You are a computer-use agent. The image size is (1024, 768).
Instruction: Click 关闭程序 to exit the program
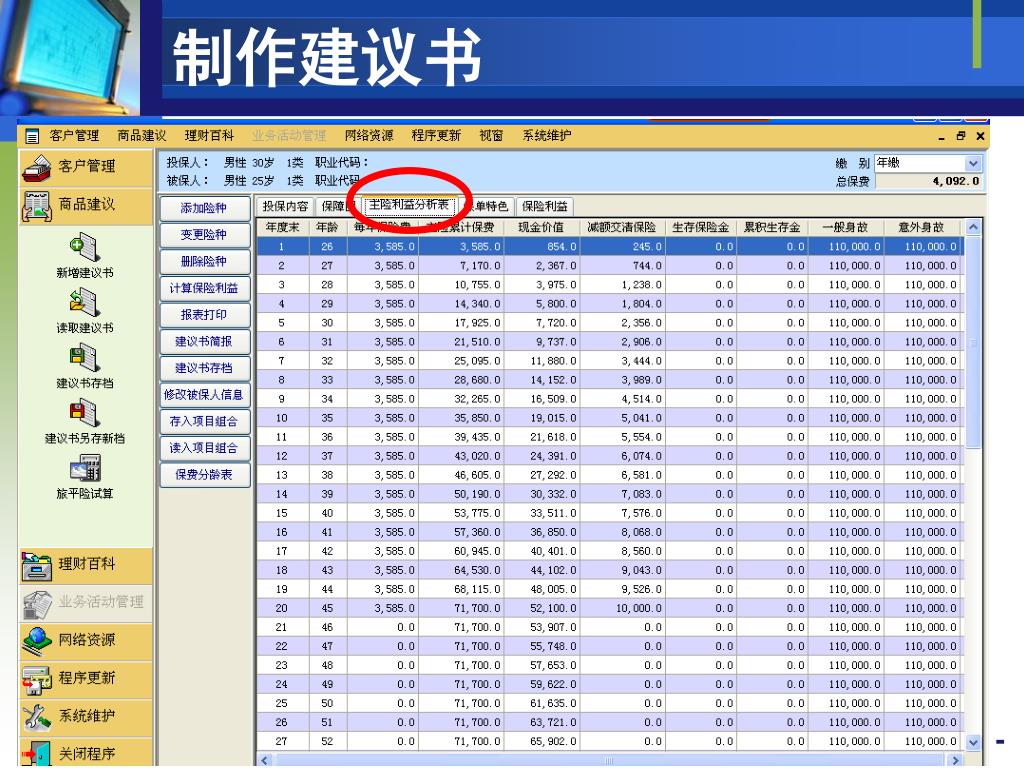86,753
